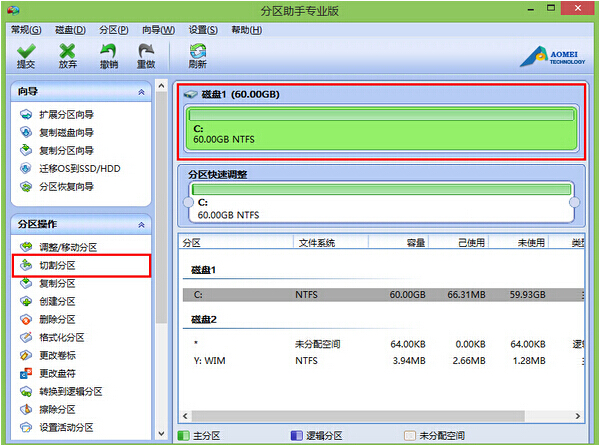Open the 帮助(H) menu

247,30
